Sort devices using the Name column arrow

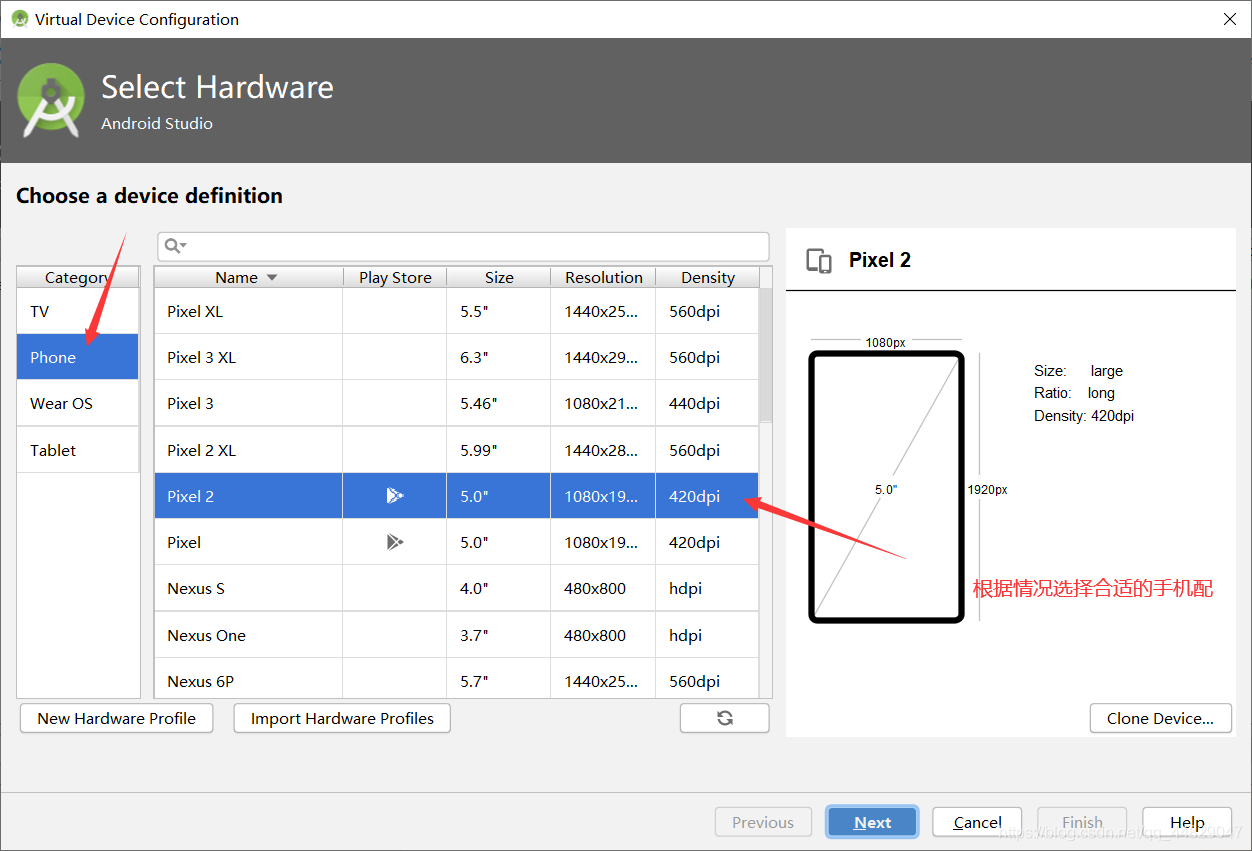[x=272, y=278]
